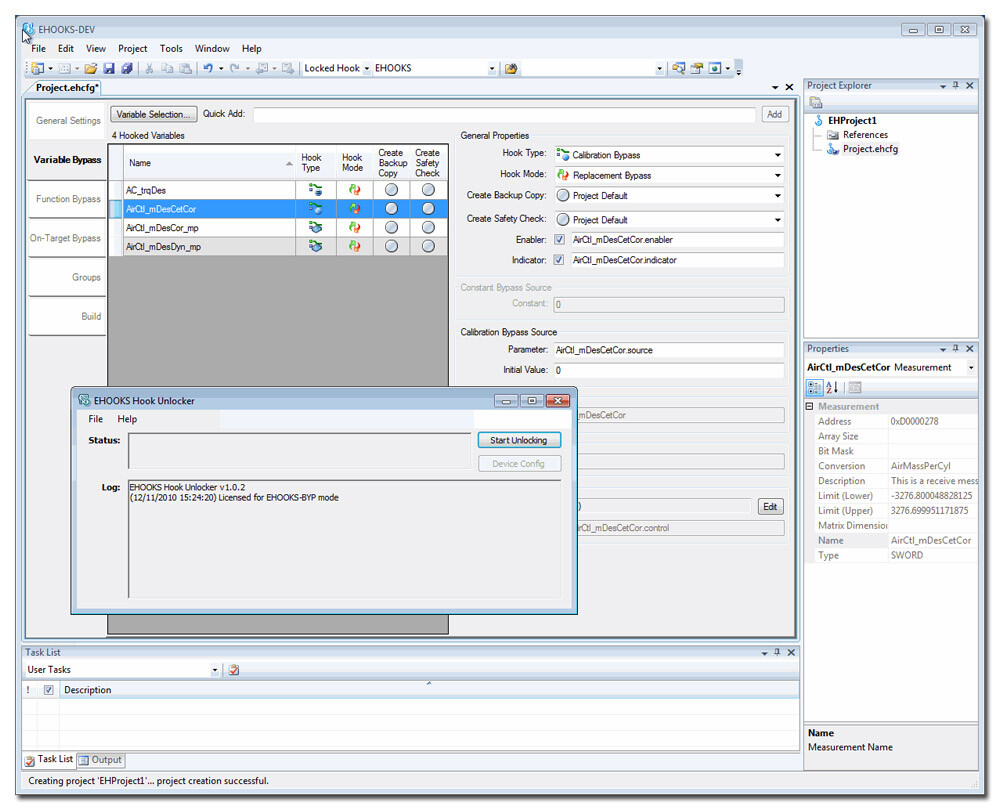Switch to the Output tab
This screenshot has width=1000, height=810.
[x=101, y=760]
